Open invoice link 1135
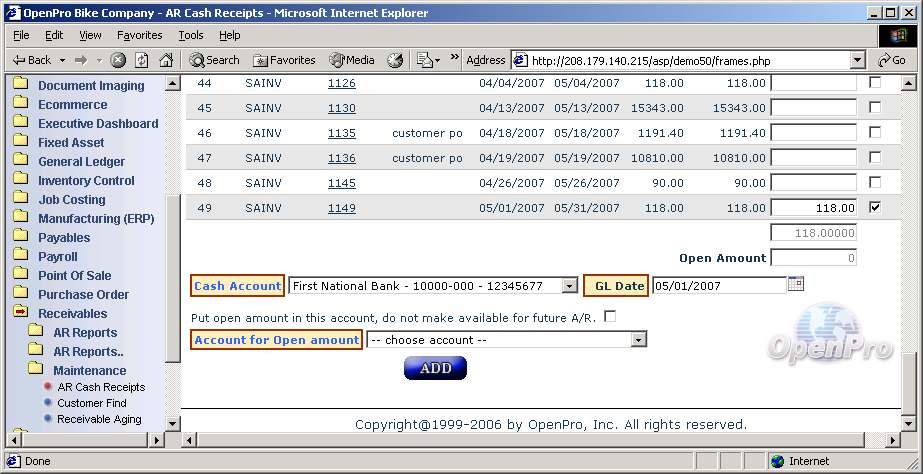The height and width of the screenshot is (474, 923). point(341,133)
